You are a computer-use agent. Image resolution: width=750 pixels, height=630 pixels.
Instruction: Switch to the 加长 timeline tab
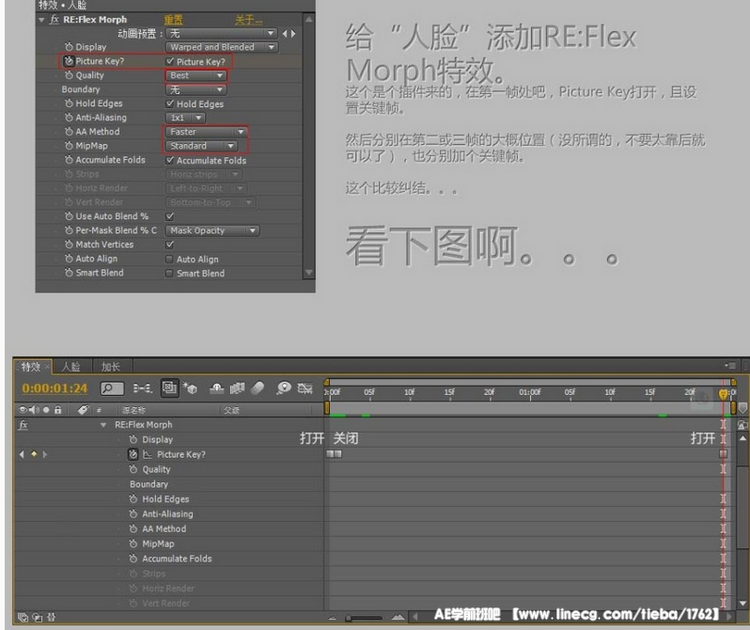110,366
